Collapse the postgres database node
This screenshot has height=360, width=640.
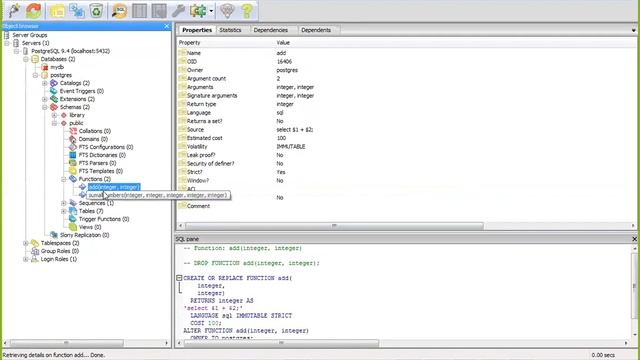click(x=35, y=75)
